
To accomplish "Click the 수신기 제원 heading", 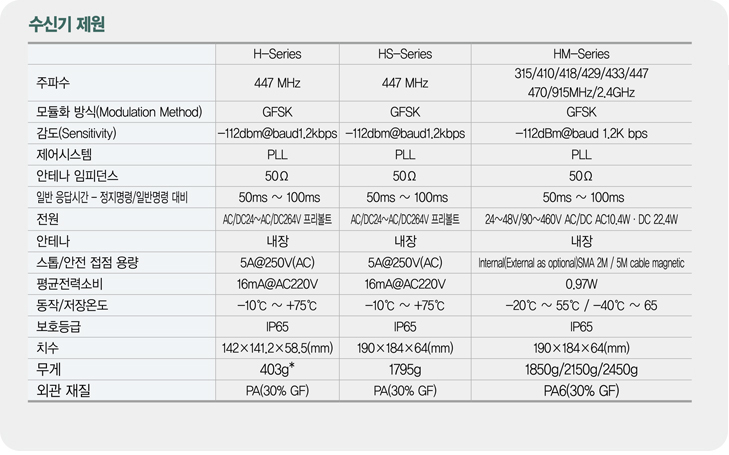I will tap(67, 24).
